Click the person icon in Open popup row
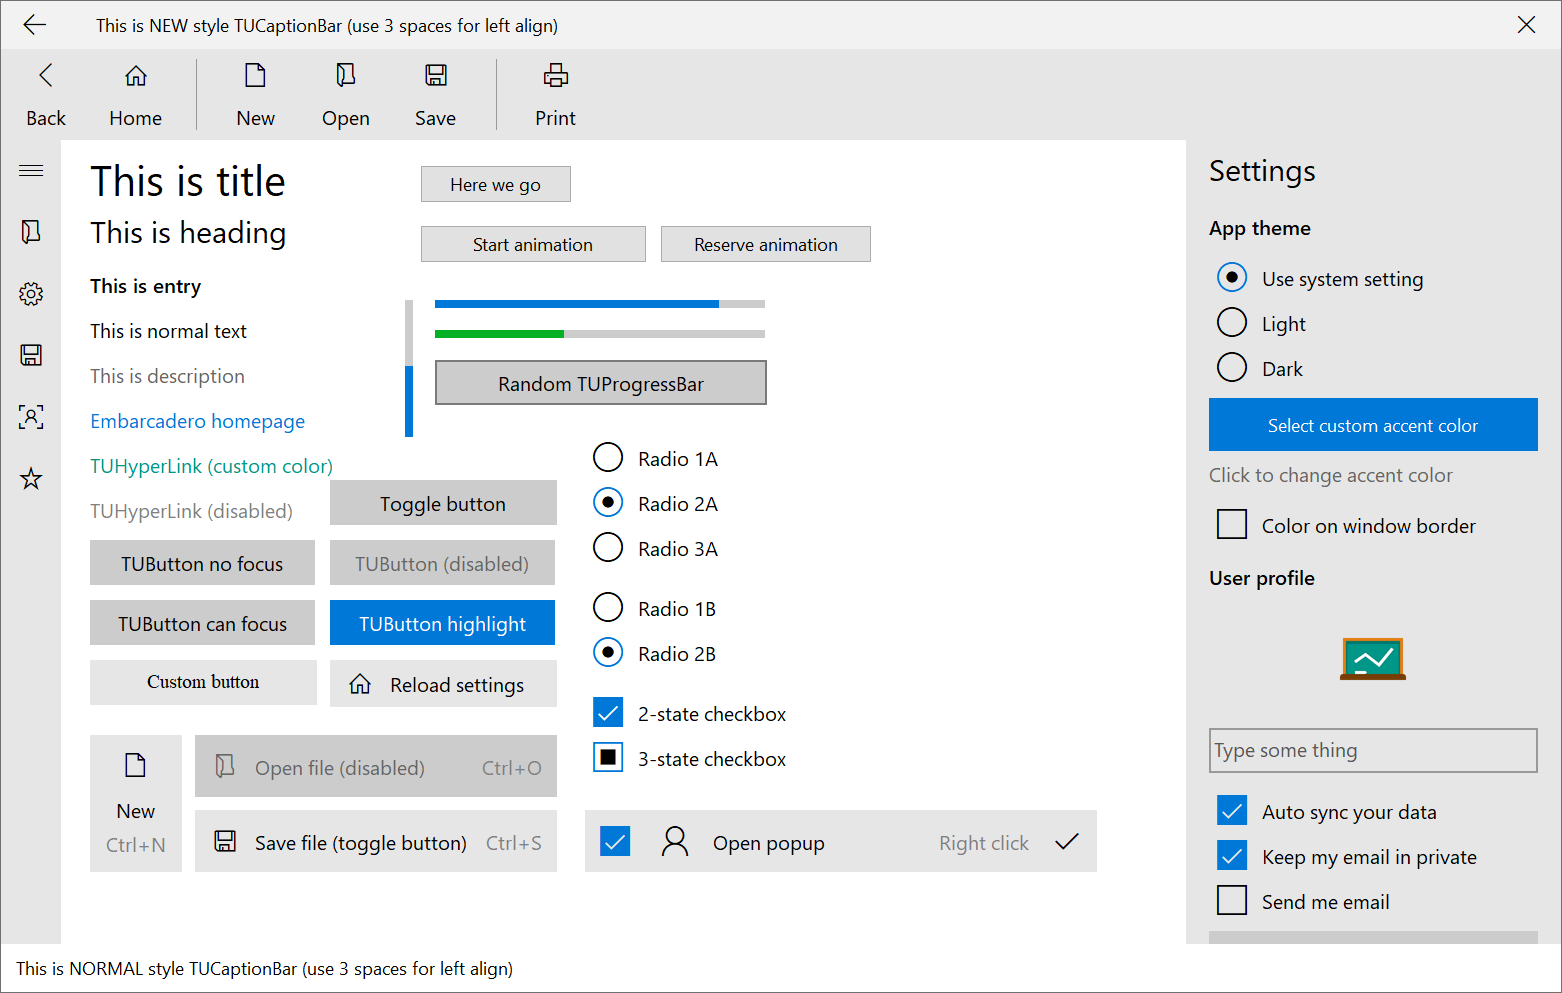Image resolution: width=1562 pixels, height=993 pixels. coord(675,842)
